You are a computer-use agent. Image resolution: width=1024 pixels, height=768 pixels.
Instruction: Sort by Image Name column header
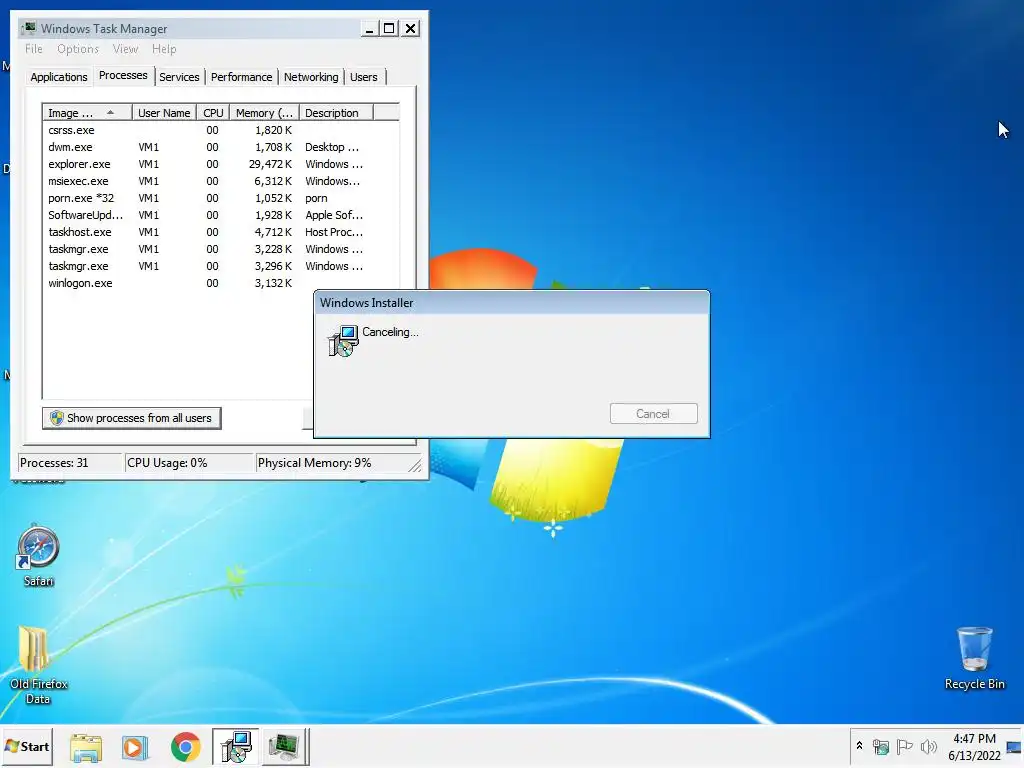pyautogui.click(x=87, y=113)
